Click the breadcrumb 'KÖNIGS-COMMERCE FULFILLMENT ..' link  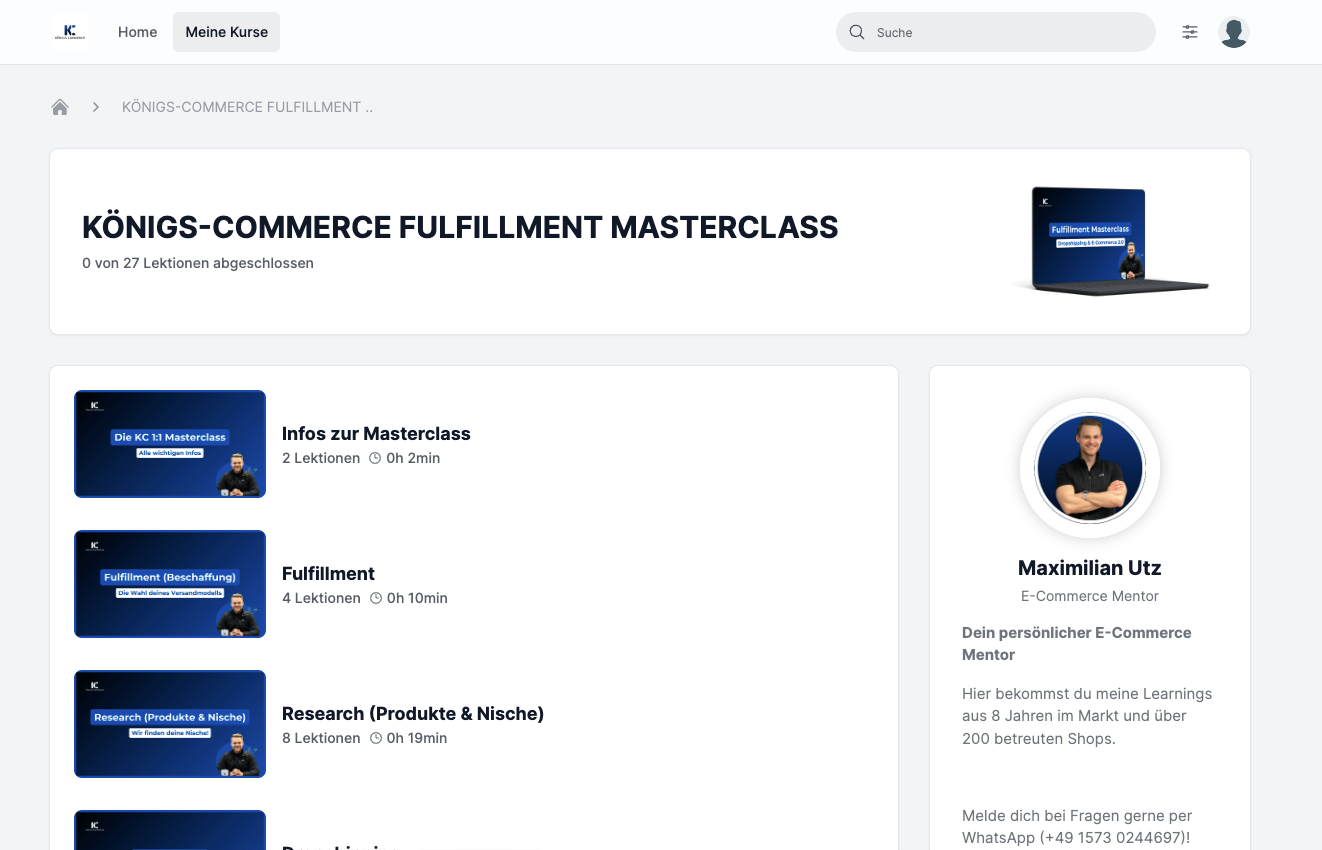point(246,106)
